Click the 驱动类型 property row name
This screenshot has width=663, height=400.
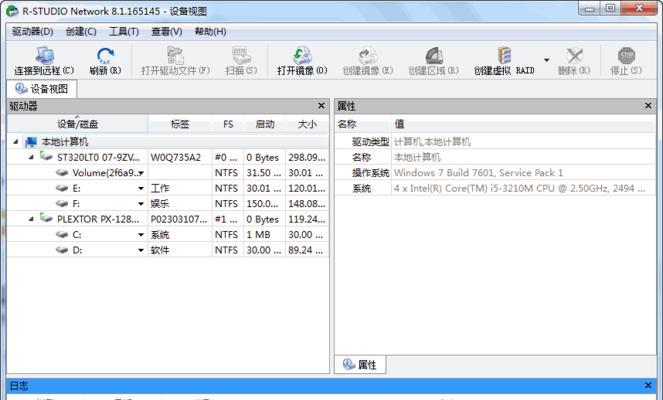coord(370,142)
